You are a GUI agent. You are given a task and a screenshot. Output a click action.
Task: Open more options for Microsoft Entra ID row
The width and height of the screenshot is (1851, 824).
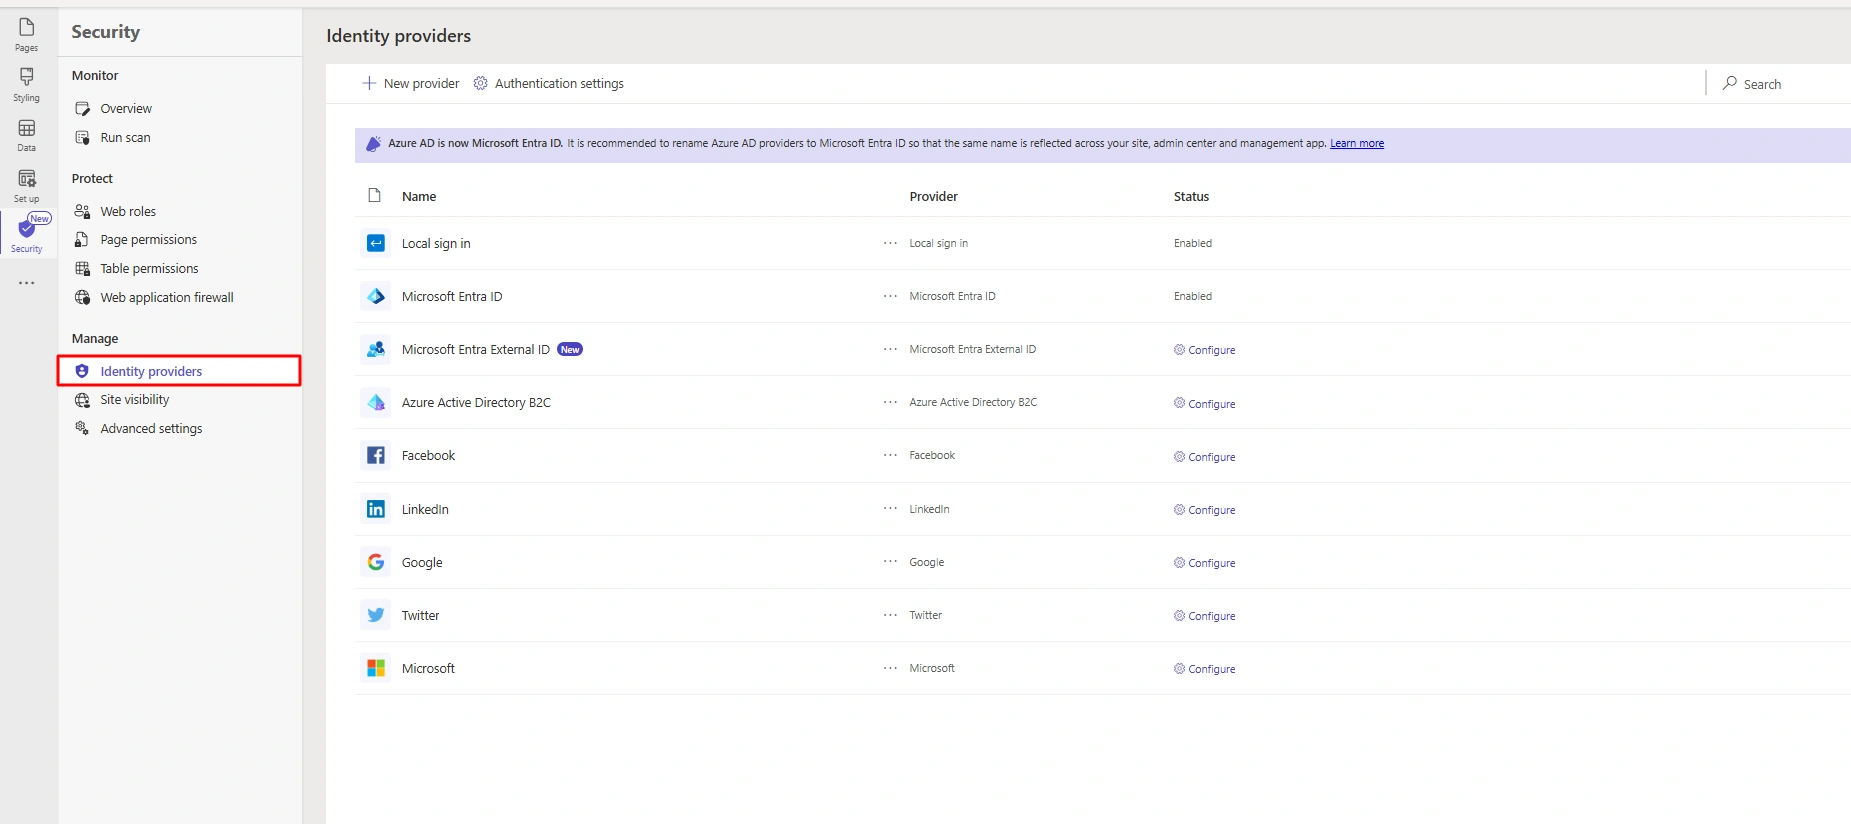[x=890, y=296]
